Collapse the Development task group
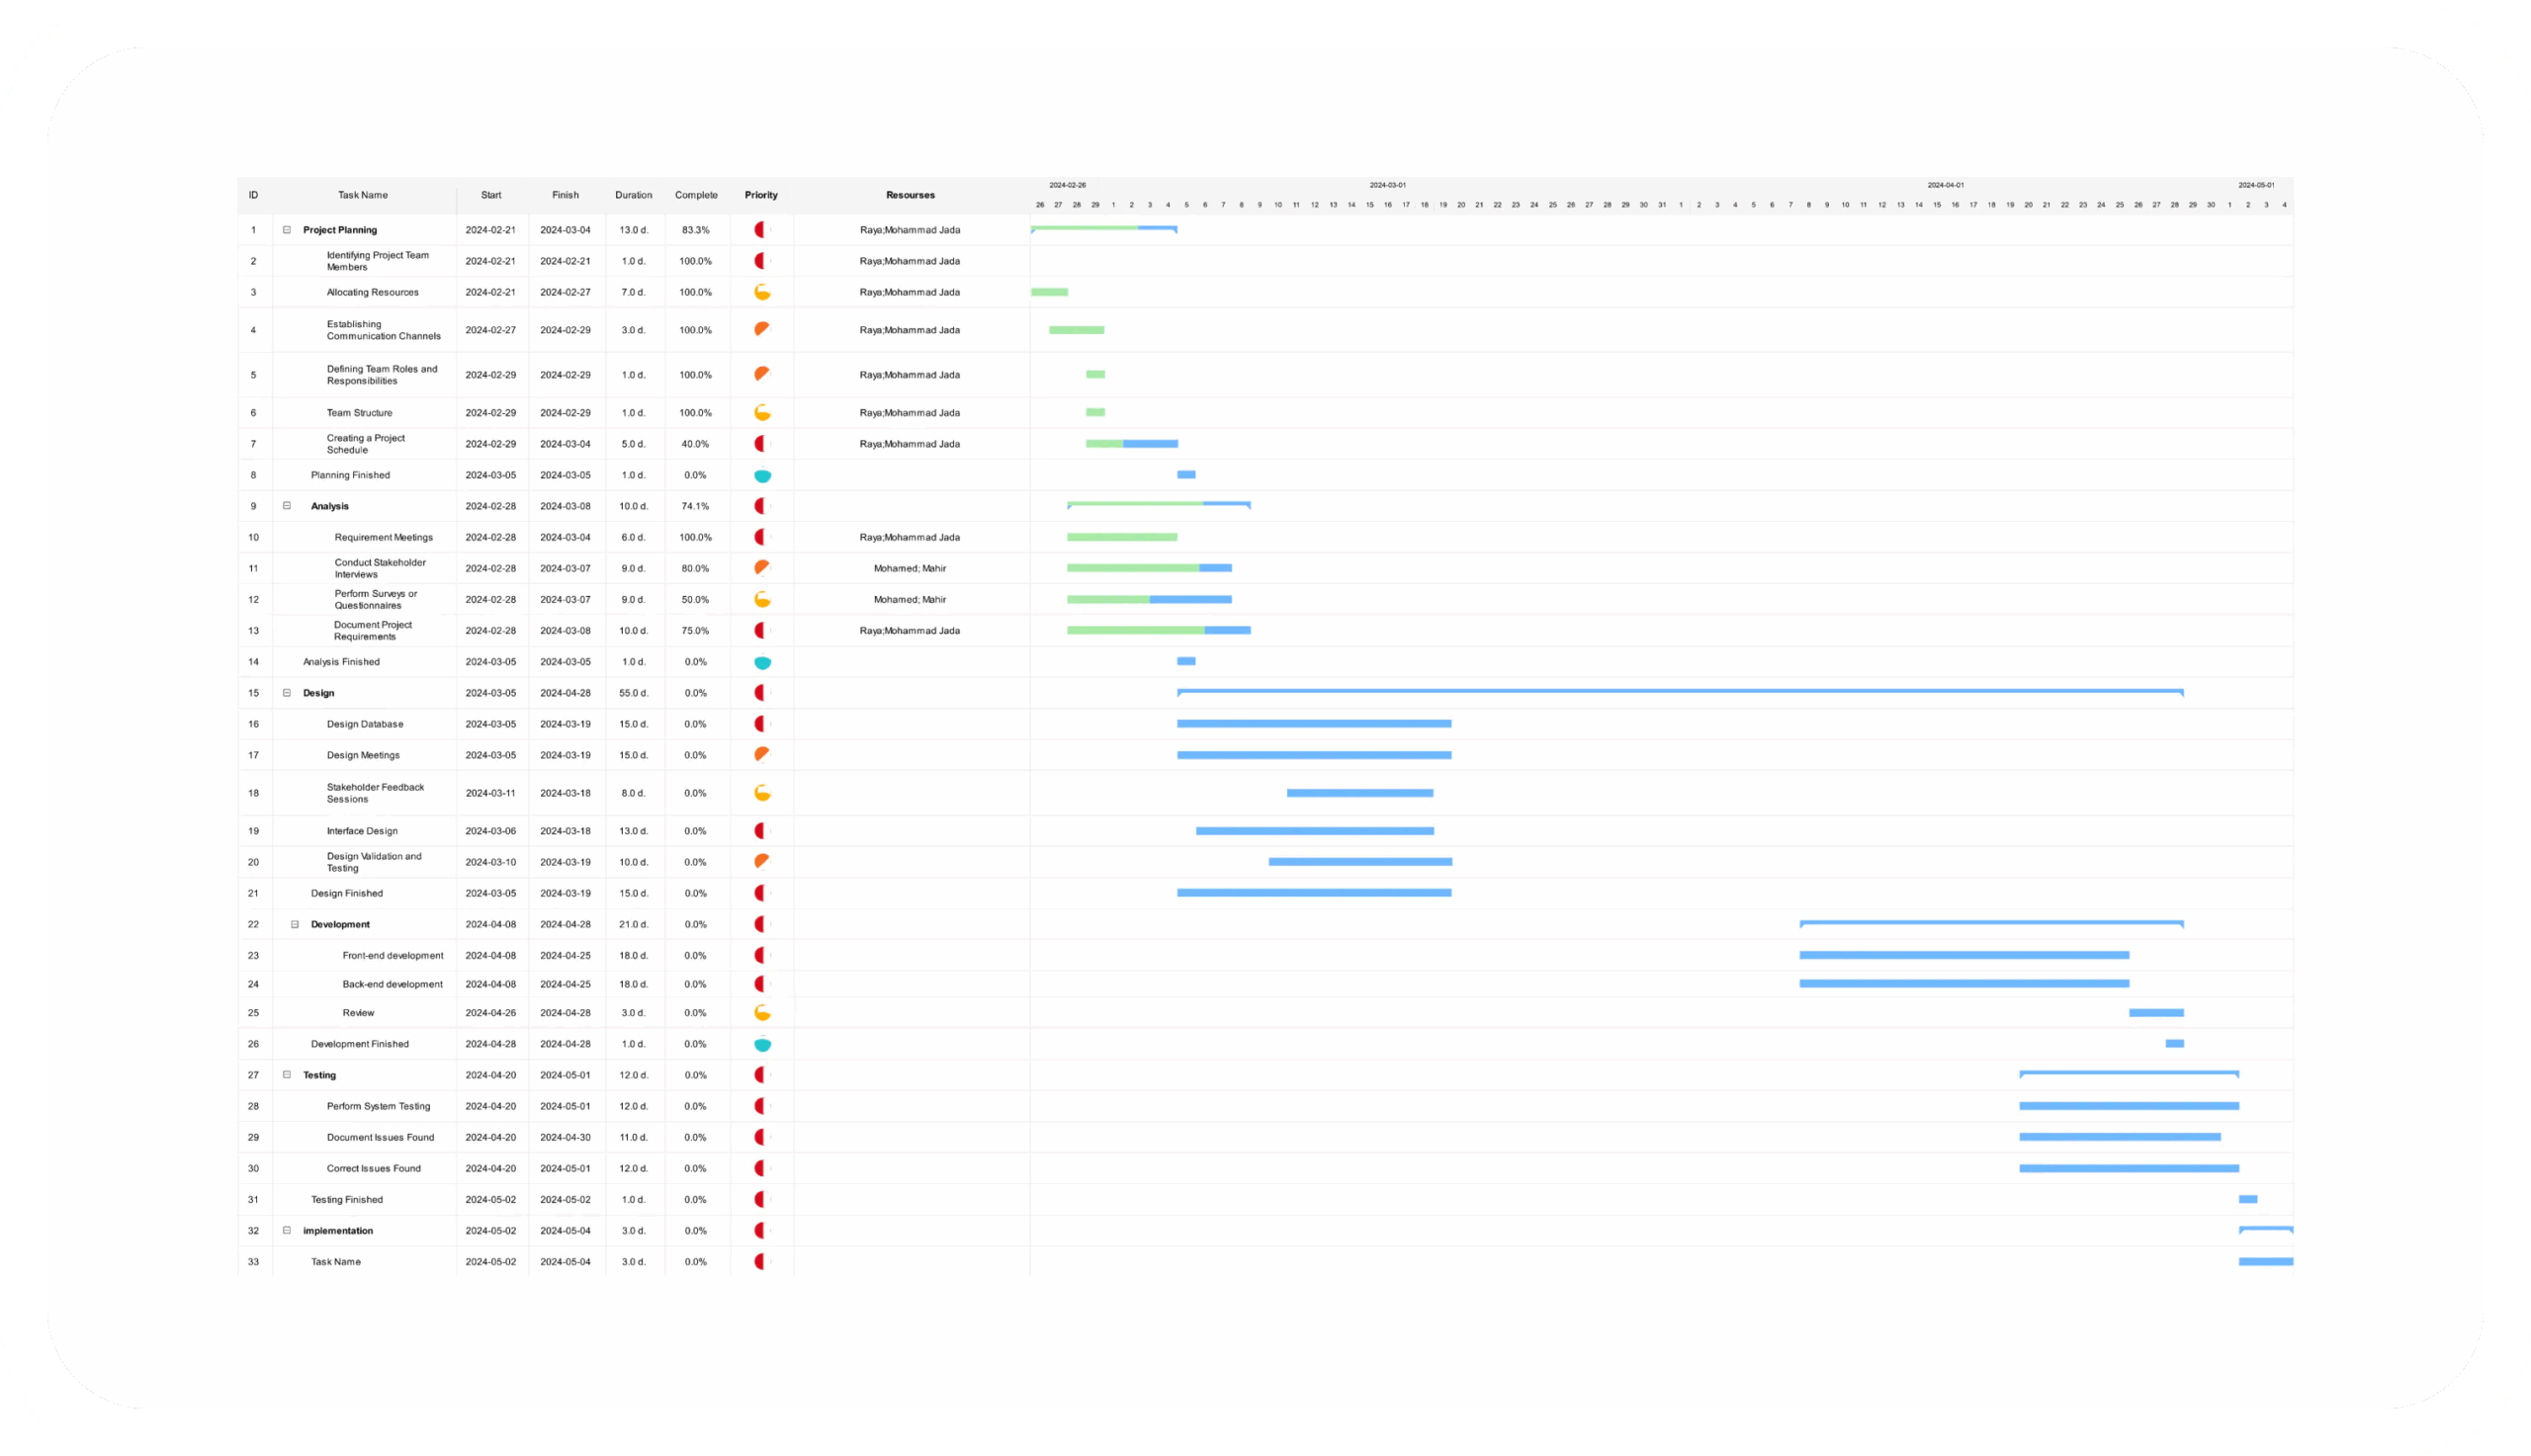 coord(293,924)
